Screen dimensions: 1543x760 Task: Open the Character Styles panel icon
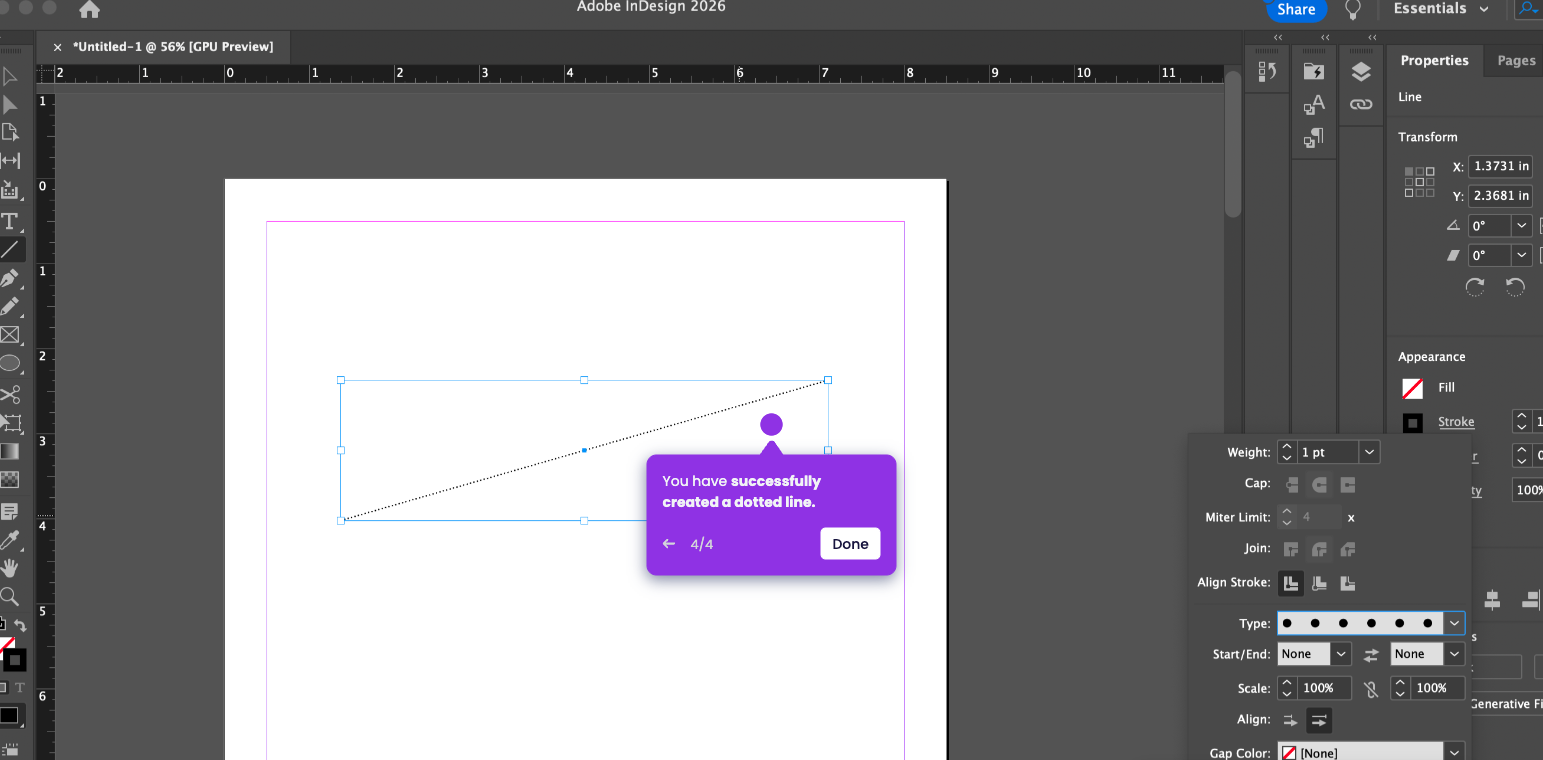tap(1314, 104)
